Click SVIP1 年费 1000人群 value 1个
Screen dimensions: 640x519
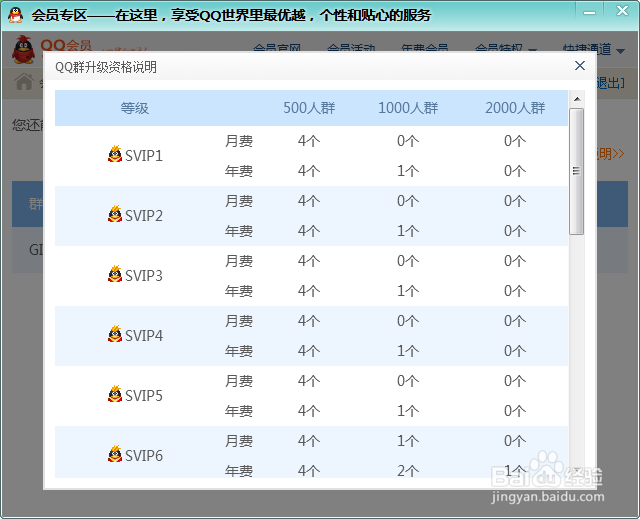coord(408,171)
